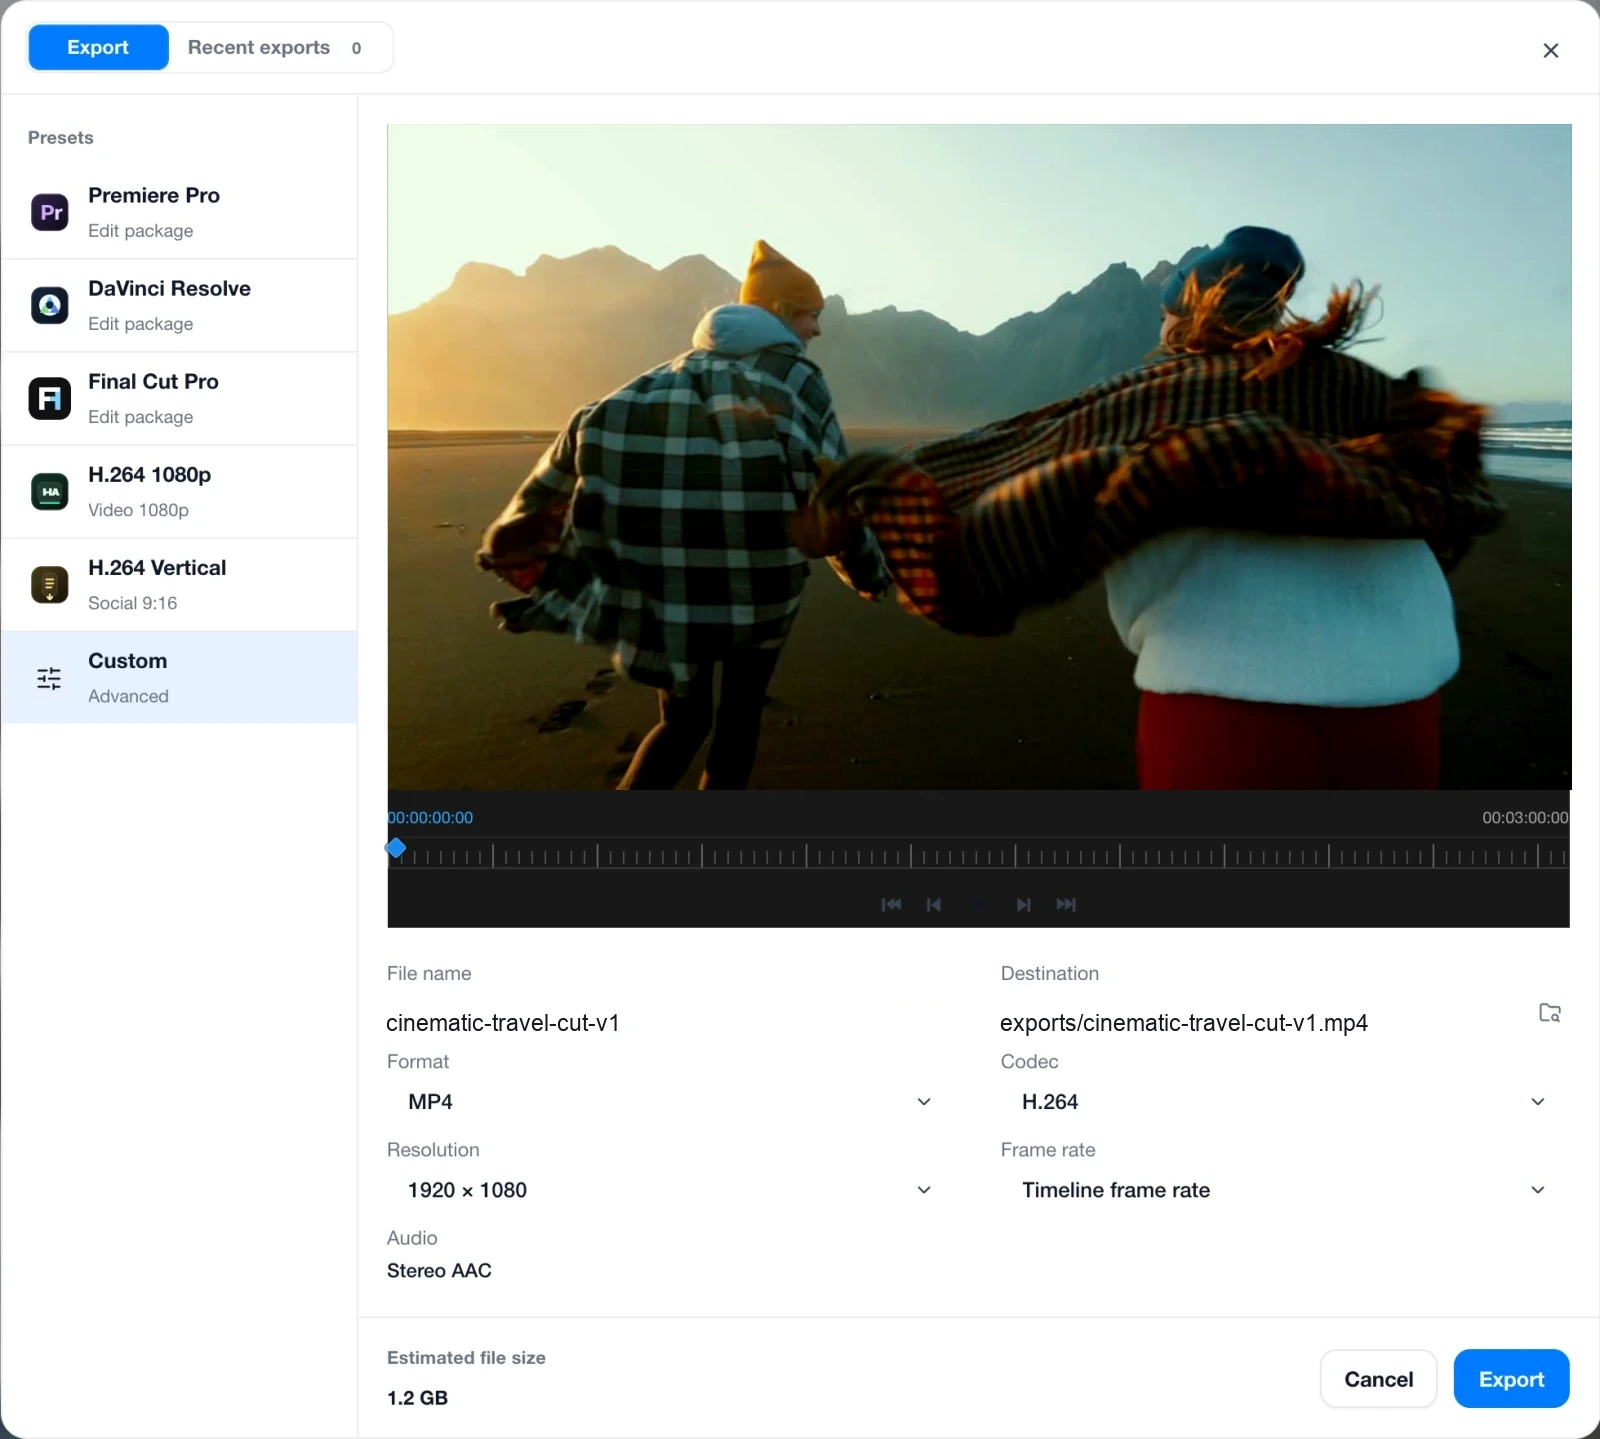Click the video preview thumbnail
The width and height of the screenshot is (1600, 1439).
click(979, 457)
